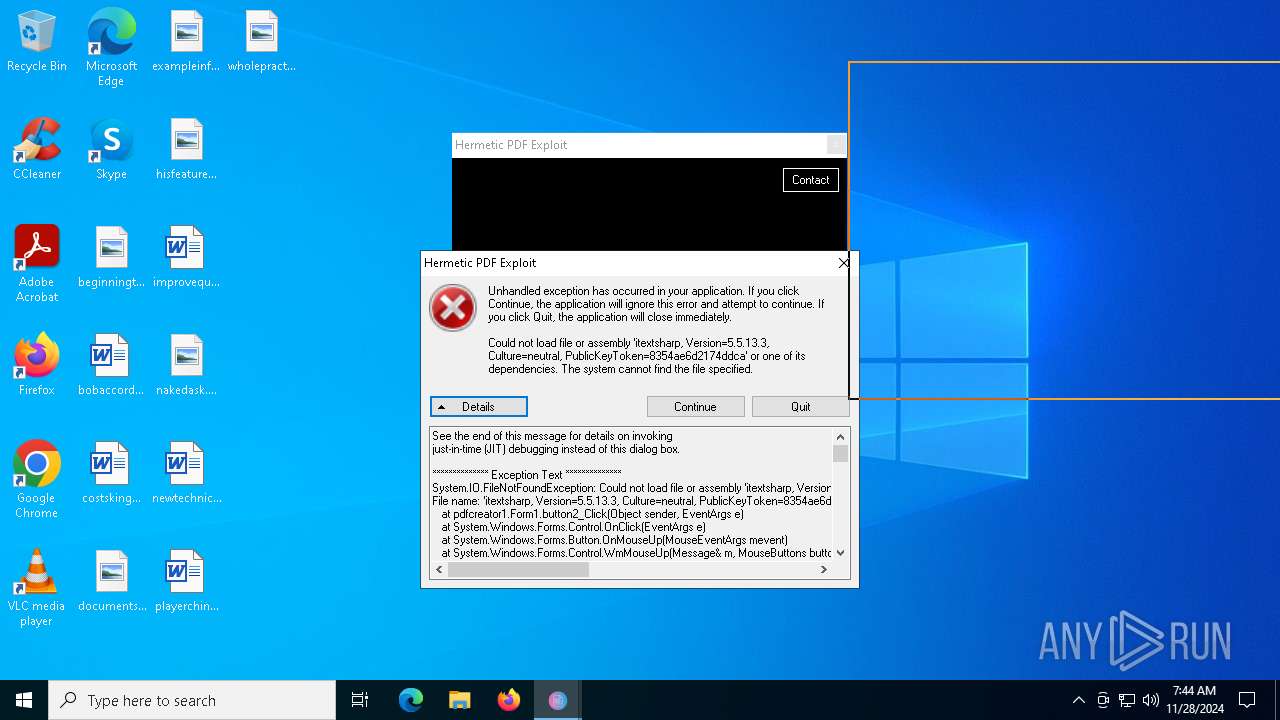Collapse the Details section

(x=479, y=407)
